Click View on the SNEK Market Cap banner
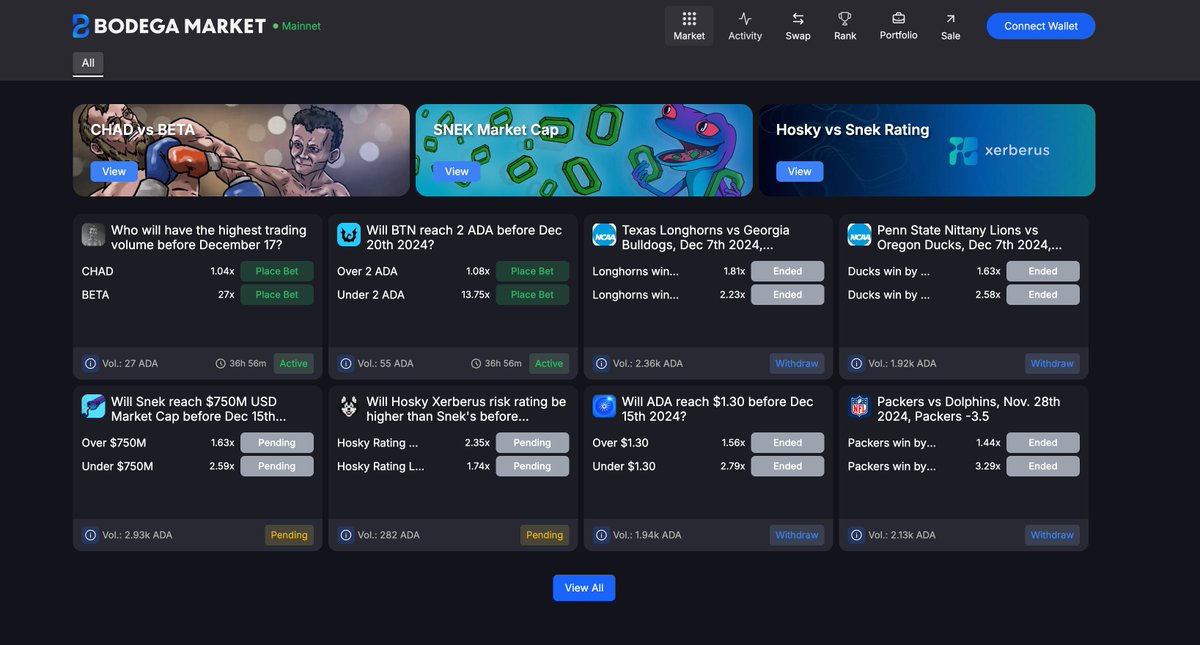This screenshot has width=1200, height=645. [x=455, y=171]
